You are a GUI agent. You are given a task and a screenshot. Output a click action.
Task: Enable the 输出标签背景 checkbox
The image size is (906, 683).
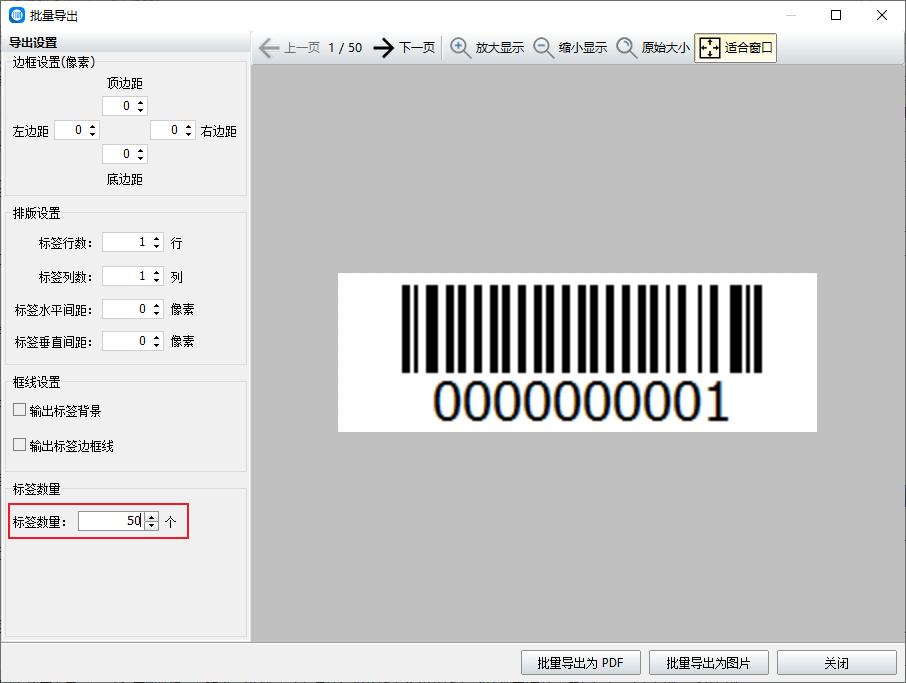coord(20,410)
